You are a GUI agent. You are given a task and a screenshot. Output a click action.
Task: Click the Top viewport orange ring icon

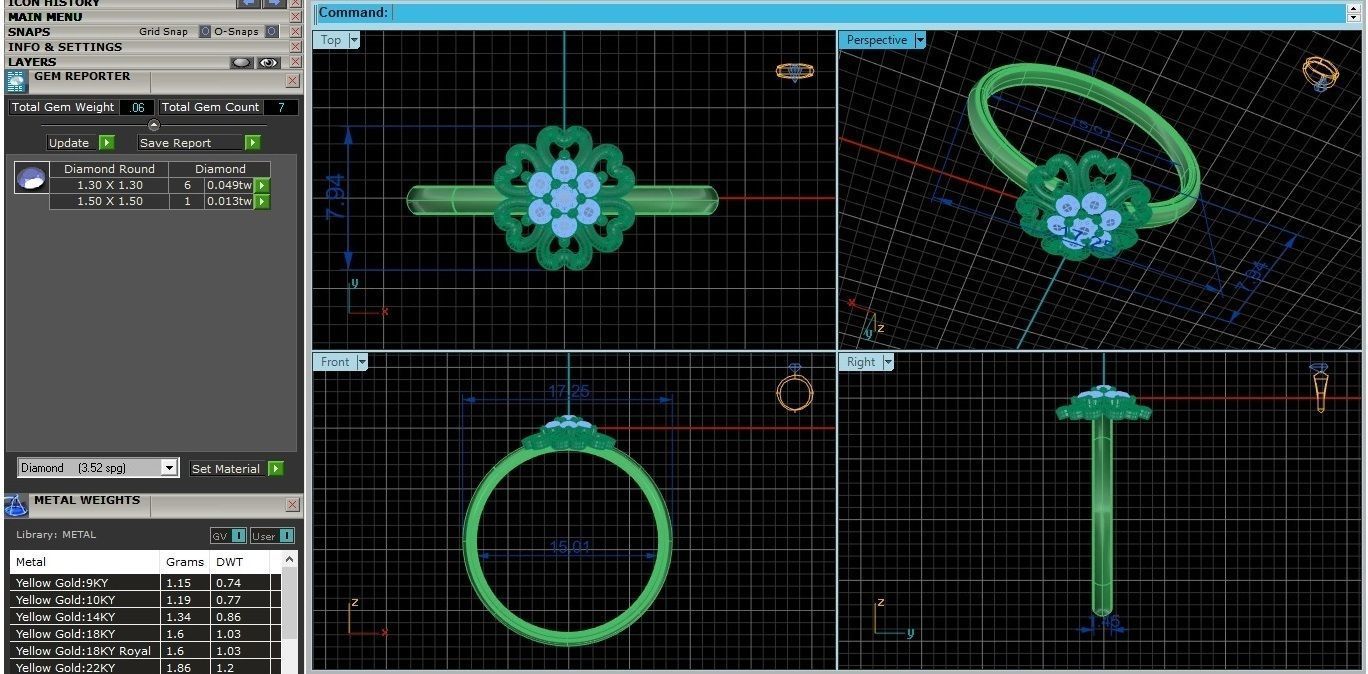(x=795, y=72)
